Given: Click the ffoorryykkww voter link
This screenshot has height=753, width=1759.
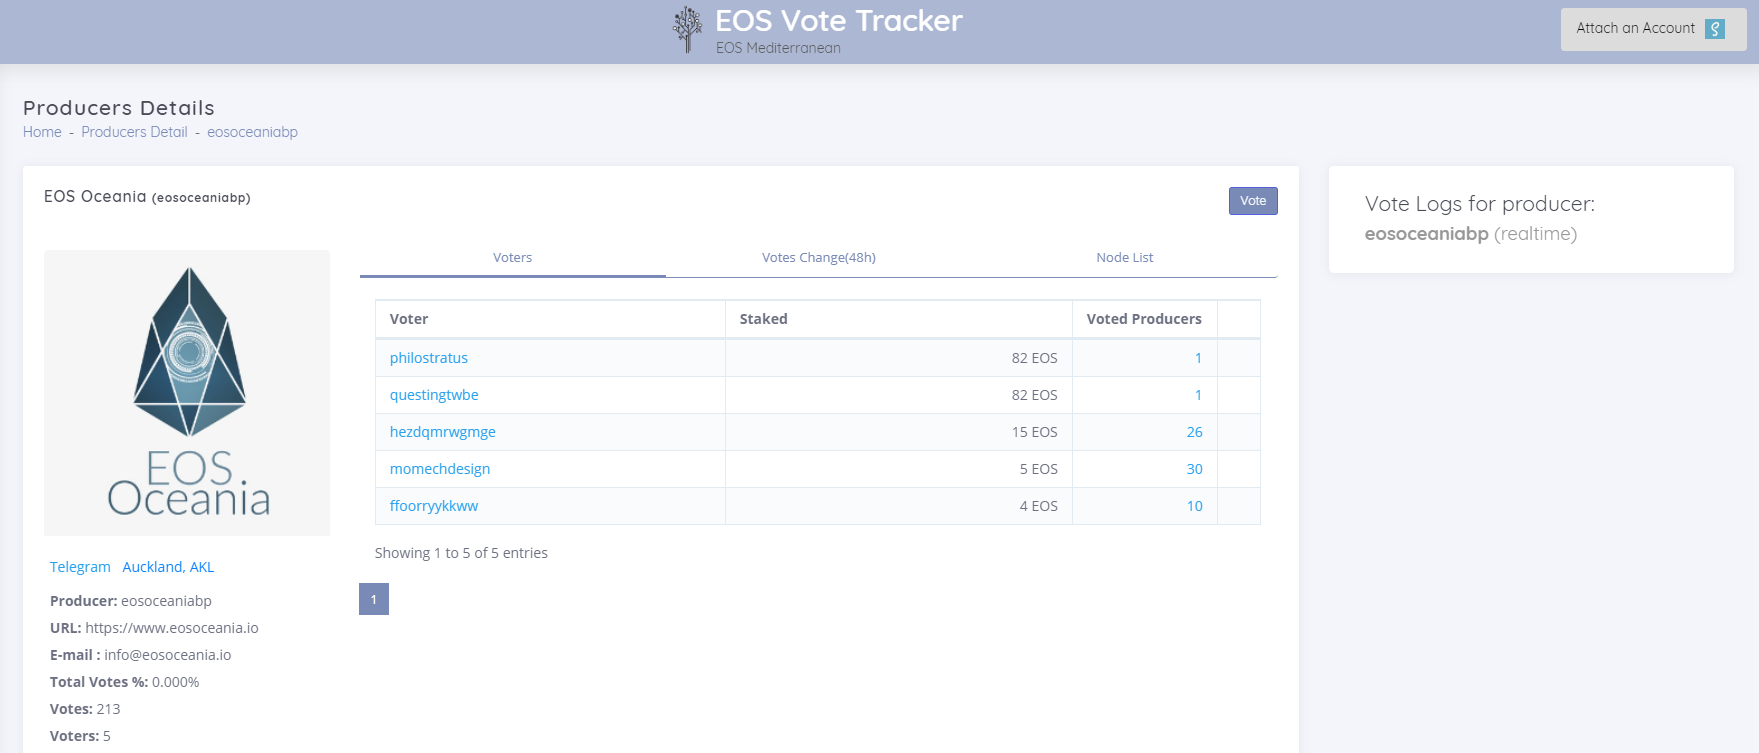Looking at the screenshot, I should [433, 506].
